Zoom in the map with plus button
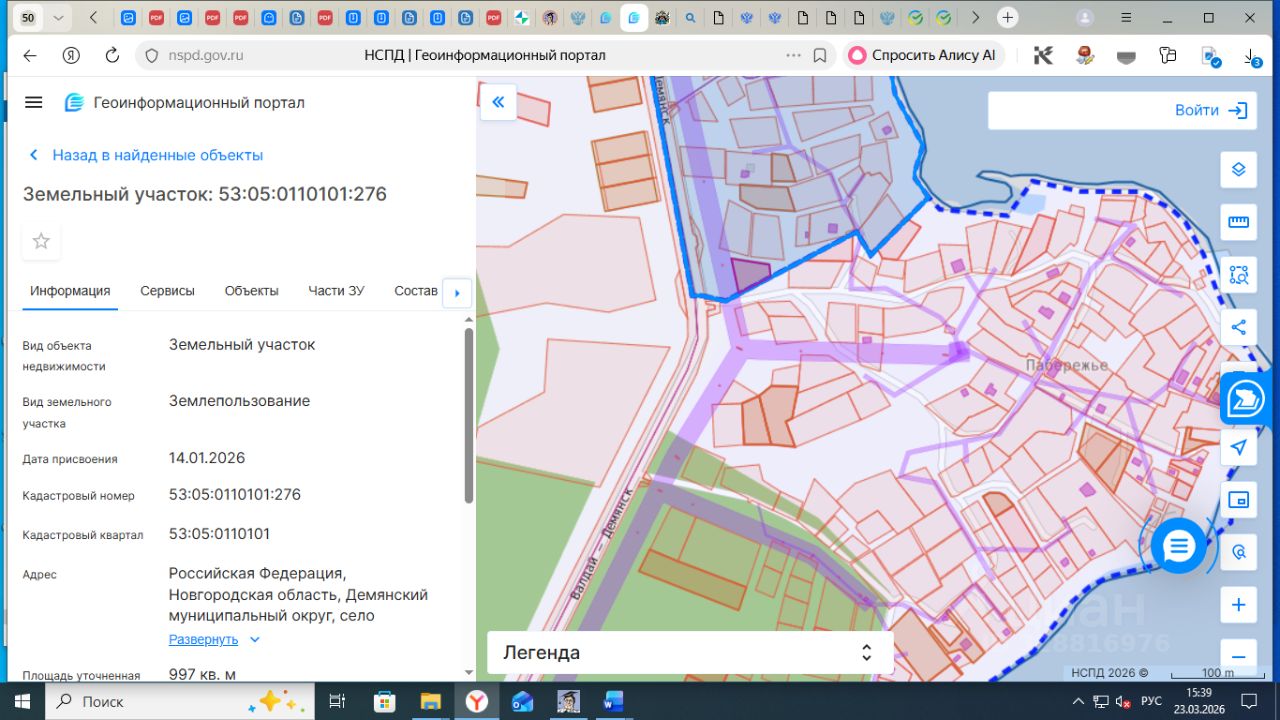This screenshot has height=720, width=1280. pos(1238,605)
